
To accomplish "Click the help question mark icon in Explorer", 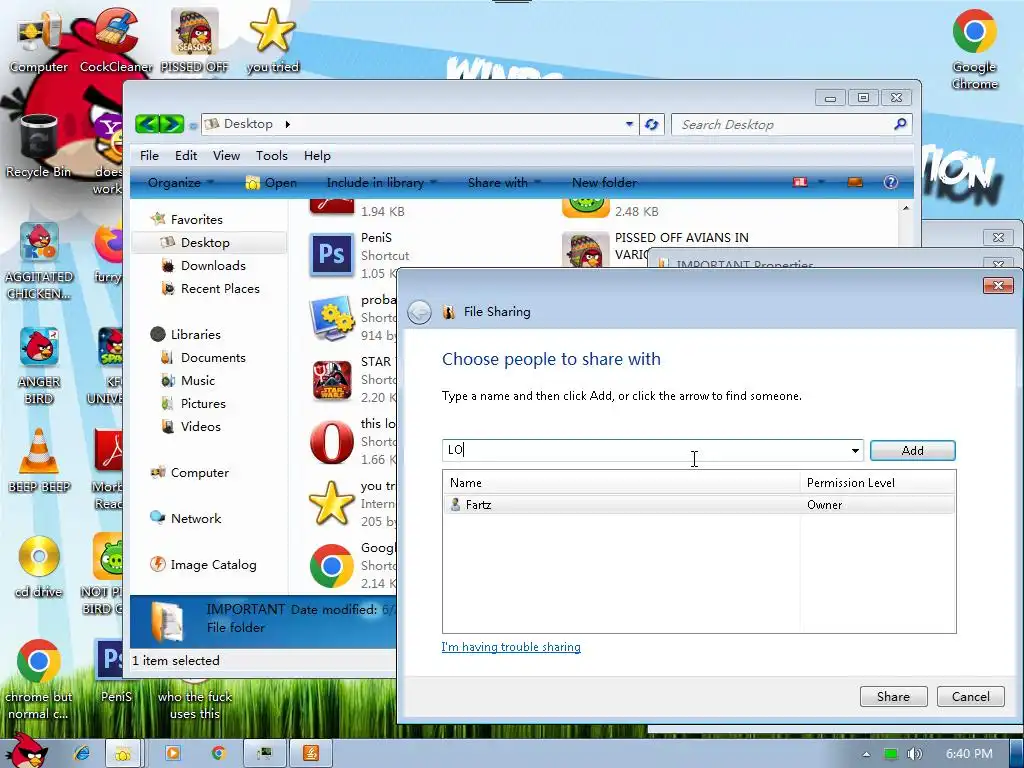I will 890,182.
